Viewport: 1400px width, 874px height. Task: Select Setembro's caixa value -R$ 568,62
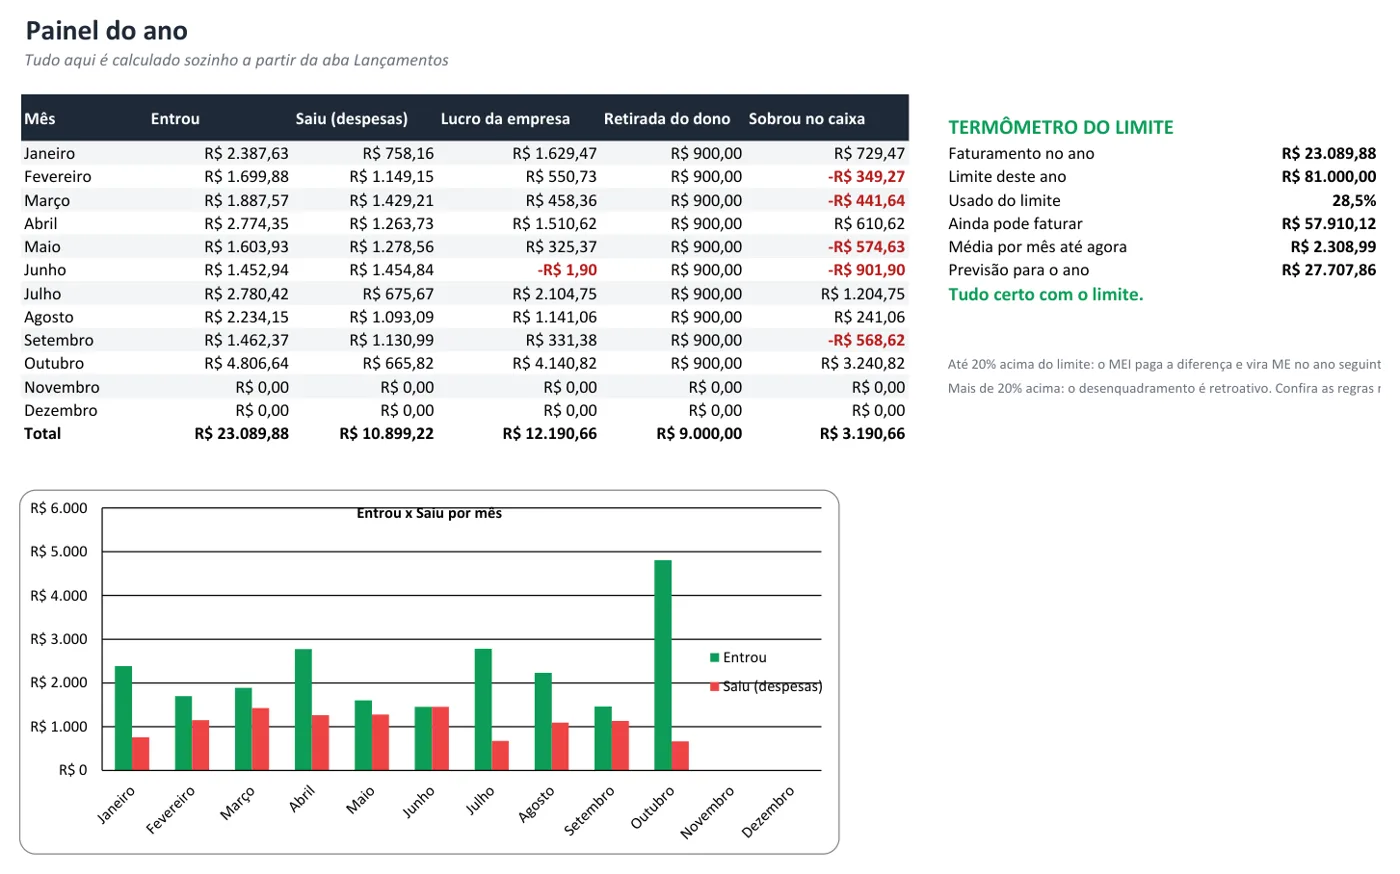tap(866, 340)
